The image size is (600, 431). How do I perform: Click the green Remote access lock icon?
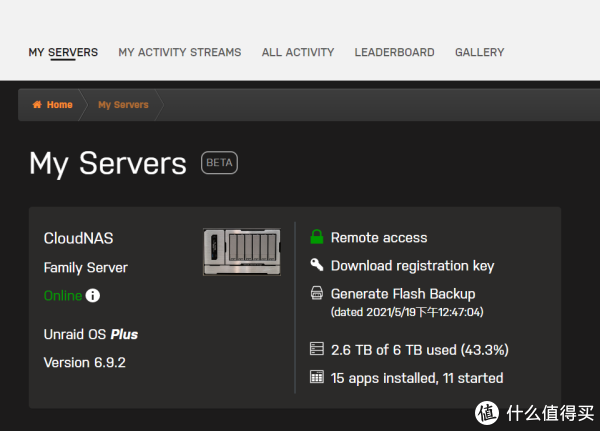point(317,237)
